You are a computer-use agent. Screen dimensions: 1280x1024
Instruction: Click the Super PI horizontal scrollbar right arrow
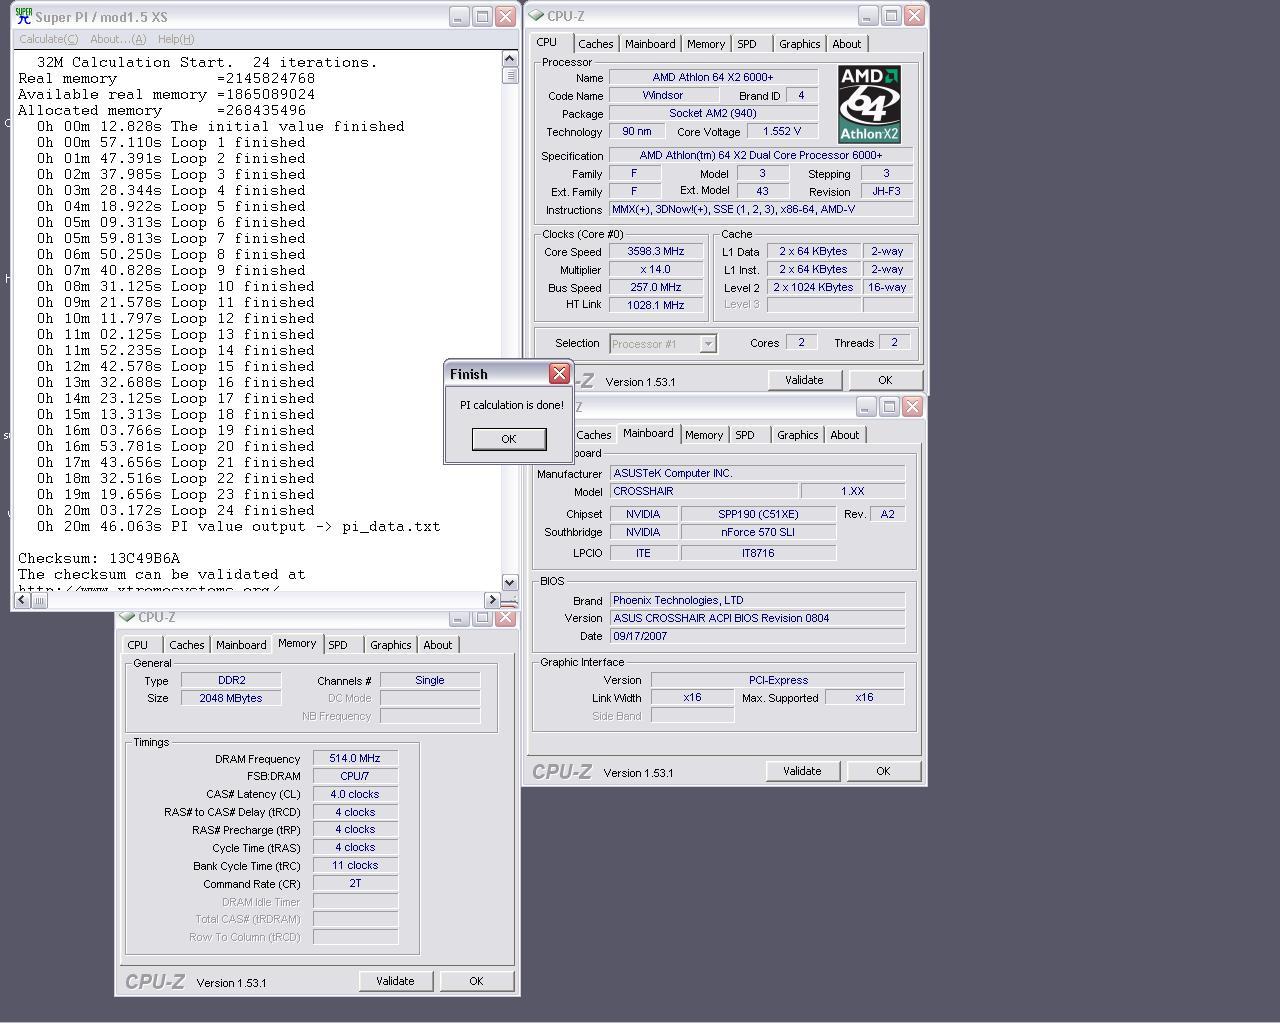point(491,600)
